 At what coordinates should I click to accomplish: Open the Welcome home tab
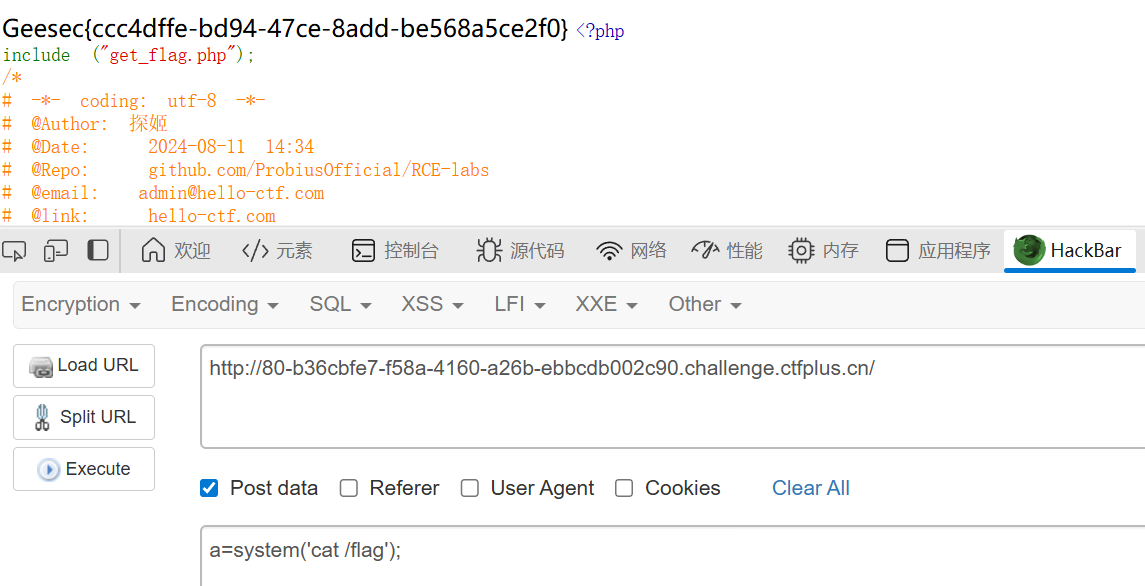pyautogui.click(x=176, y=250)
